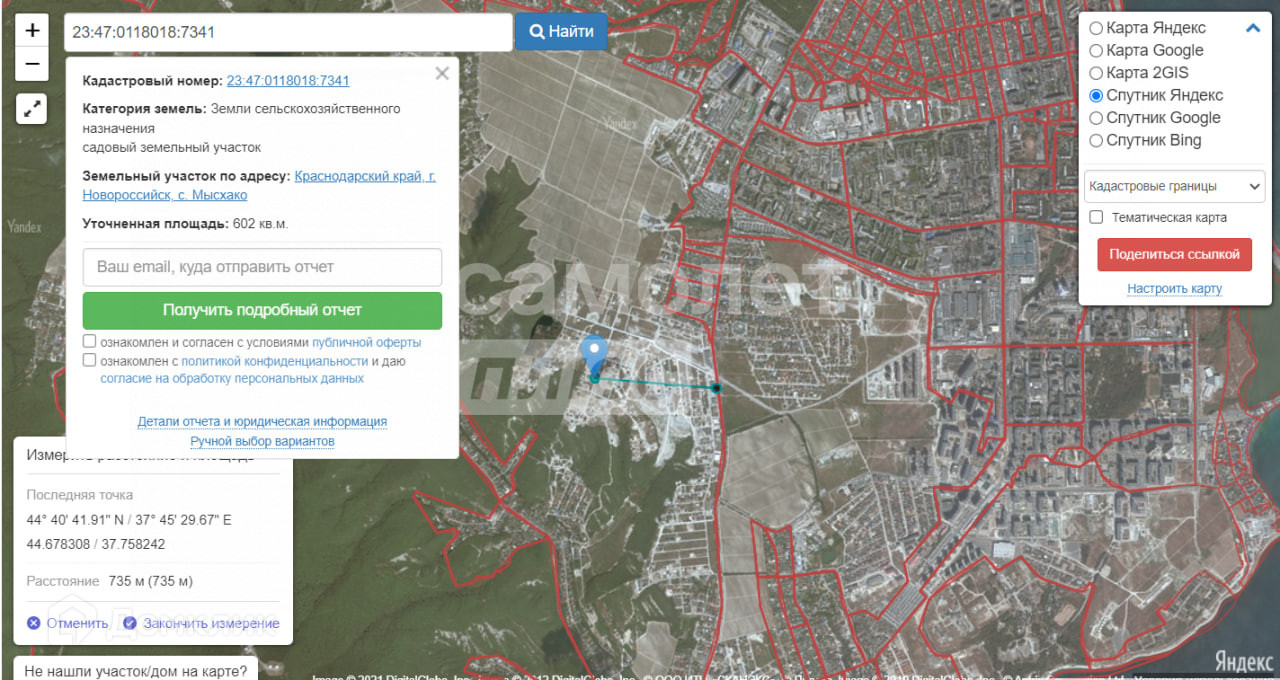The height and width of the screenshot is (680, 1280).
Task: Click the Отменить cancel icon
Action: tap(33, 623)
